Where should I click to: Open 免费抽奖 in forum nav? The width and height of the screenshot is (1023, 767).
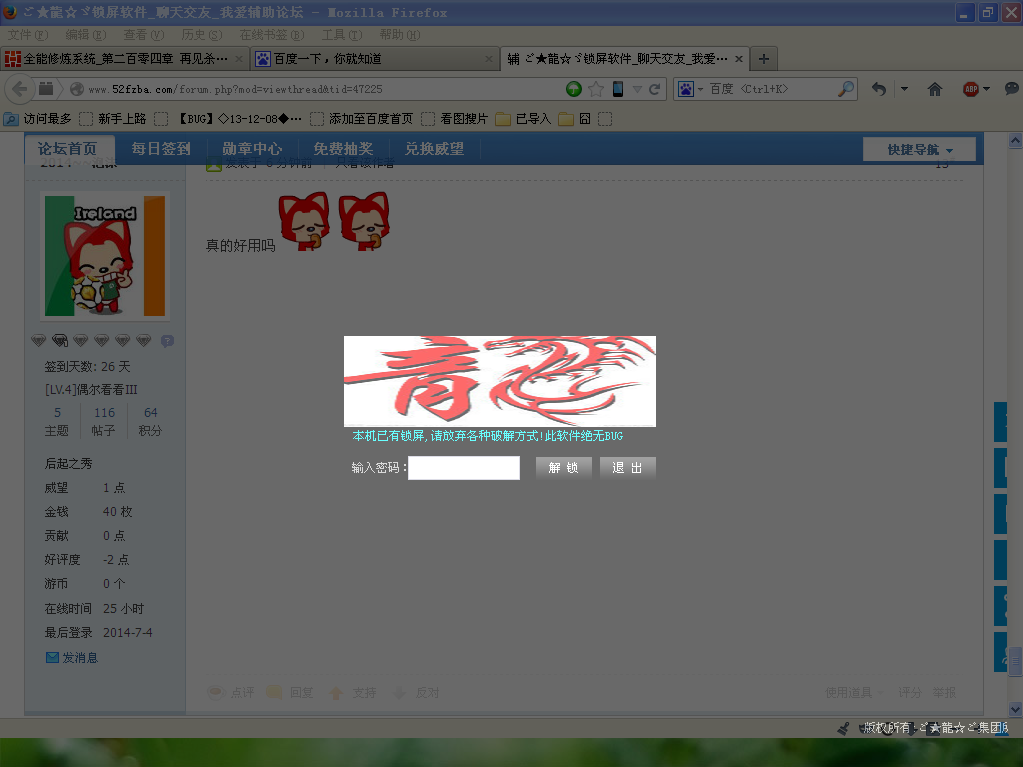[x=343, y=149]
